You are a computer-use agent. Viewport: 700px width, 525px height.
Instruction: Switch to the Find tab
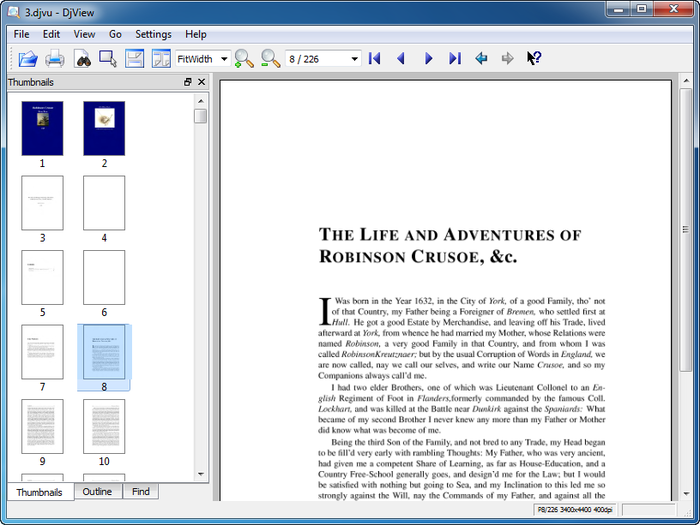pyautogui.click(x=141, y=492)
